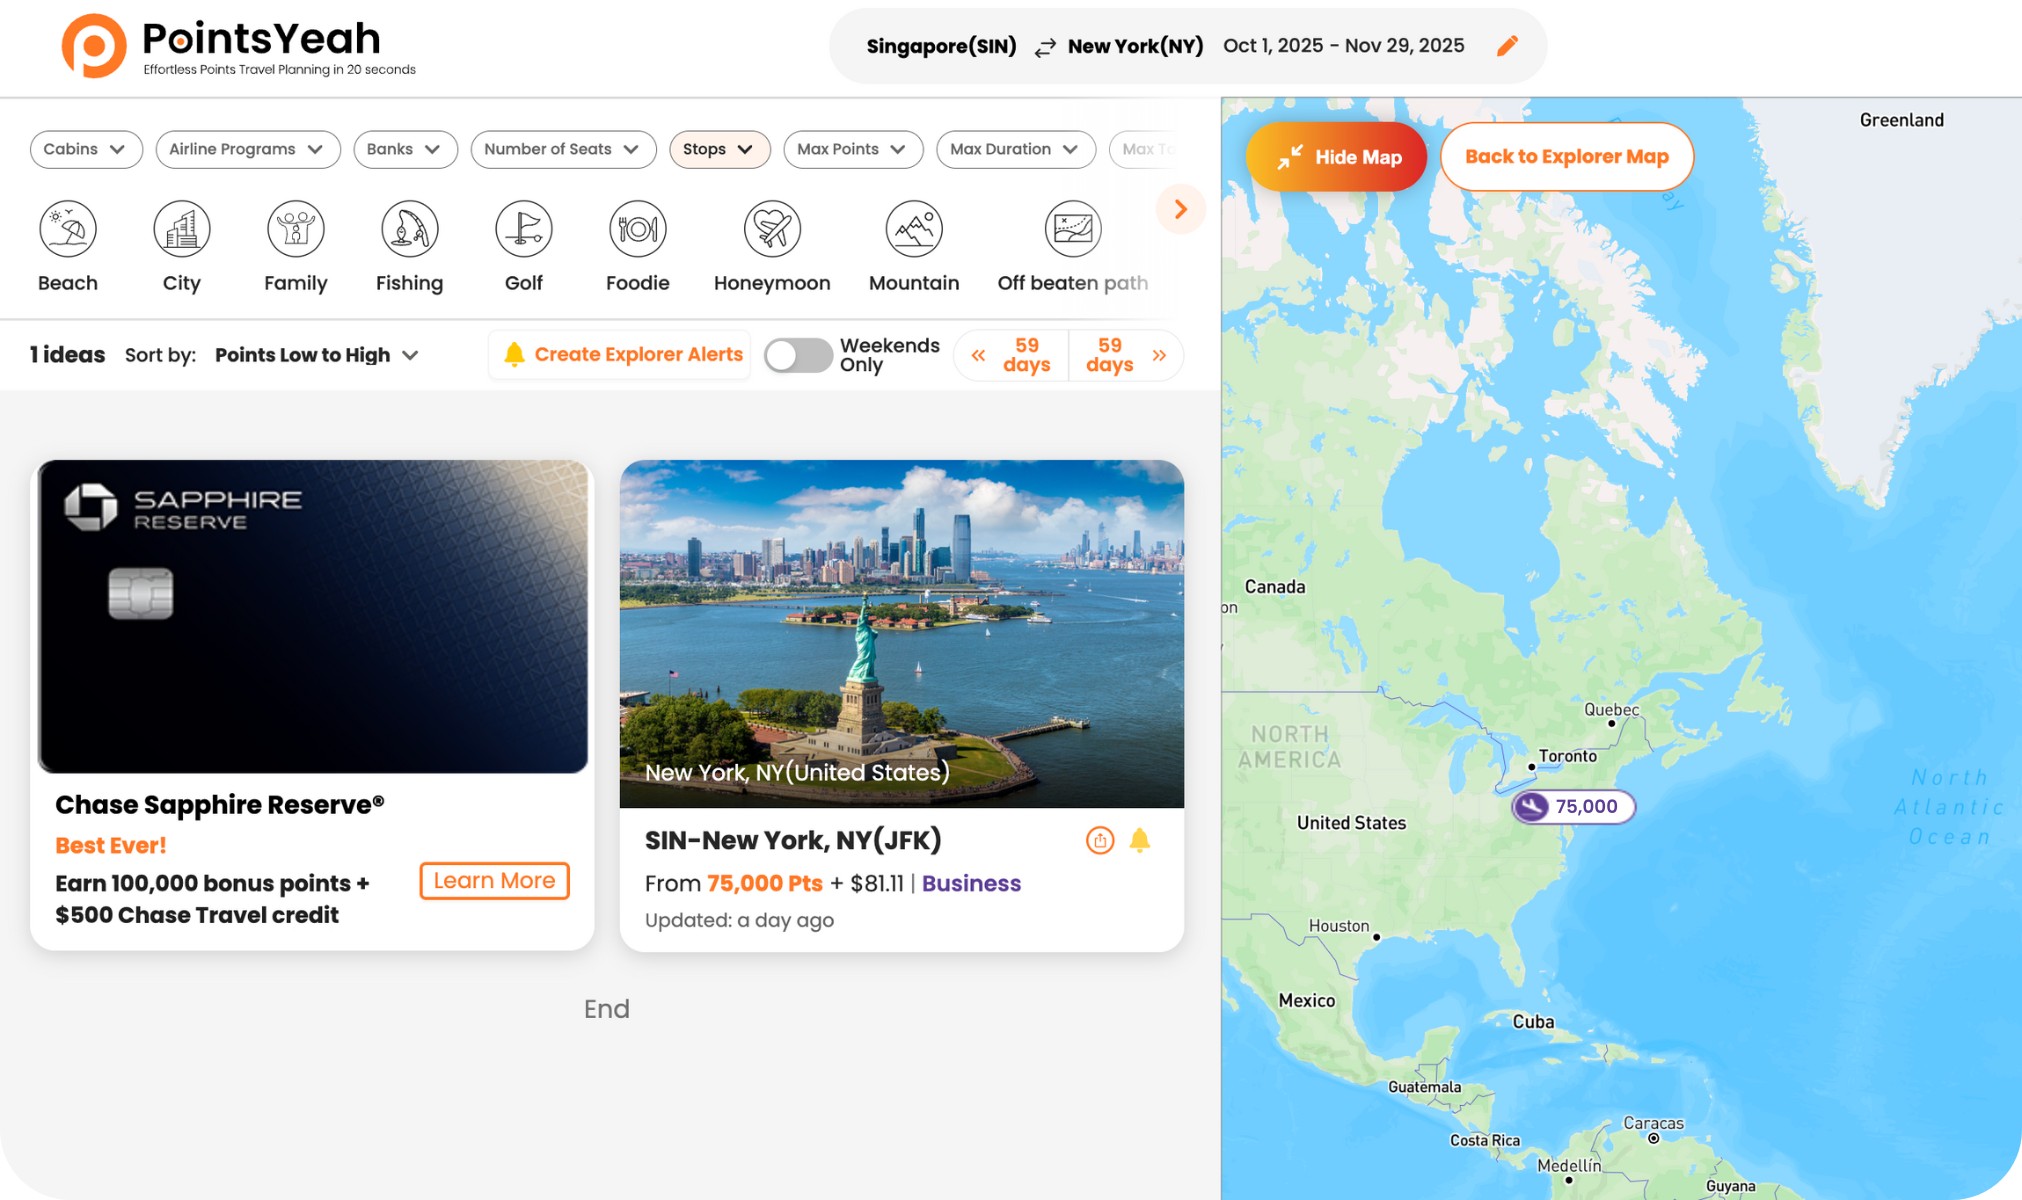Screen dimensions: 2022x1200
Task: Click the New York(NY) destination field
Action: point(1135,46)
